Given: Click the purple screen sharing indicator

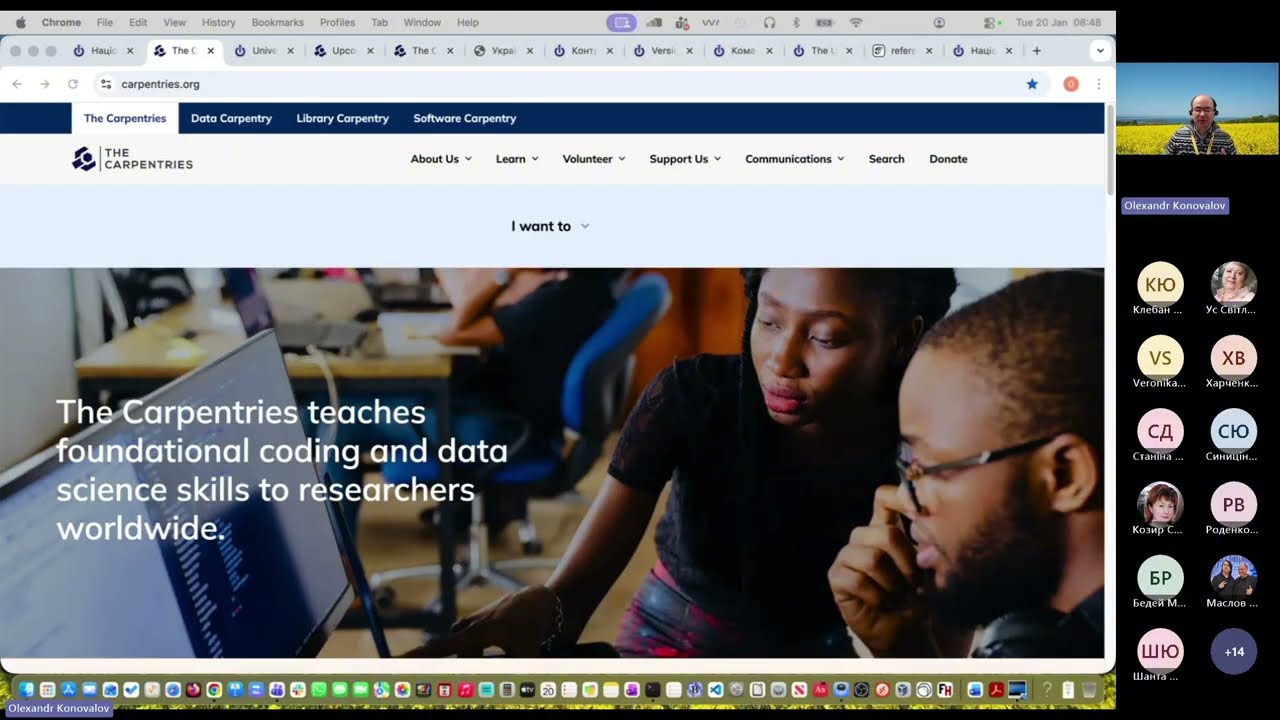Looking at the screenshot, I should [622, 22].
